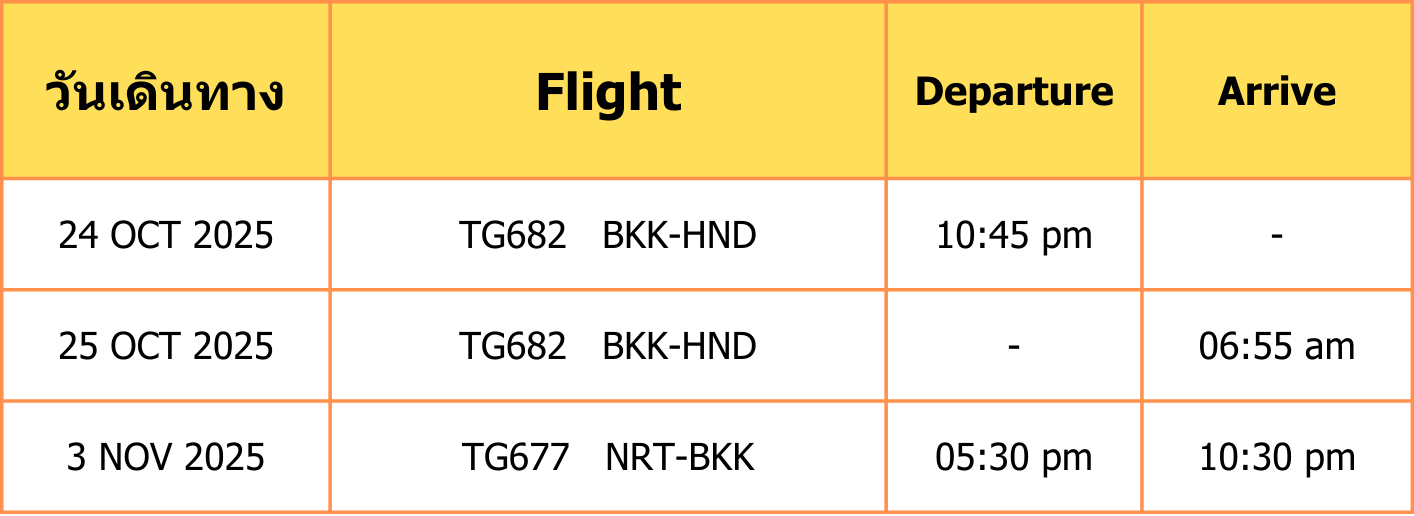The width and height of the screenshot is (1414, 516).
Task: Select the 24 OCT 2025 date cell
Action: pyautogui.click(x=166, y=236)
